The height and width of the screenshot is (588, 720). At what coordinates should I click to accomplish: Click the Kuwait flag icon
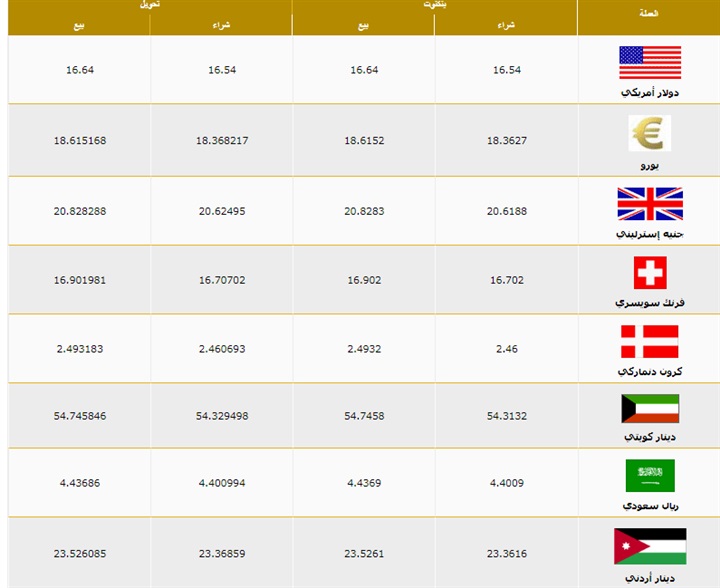649,408
